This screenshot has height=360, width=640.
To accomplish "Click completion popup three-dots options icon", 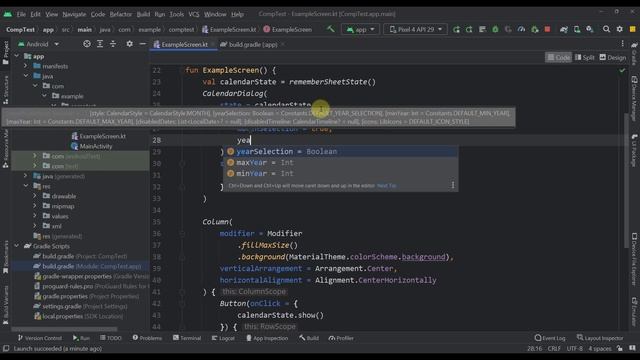I will pyautogui.click(x=453, y=185).
